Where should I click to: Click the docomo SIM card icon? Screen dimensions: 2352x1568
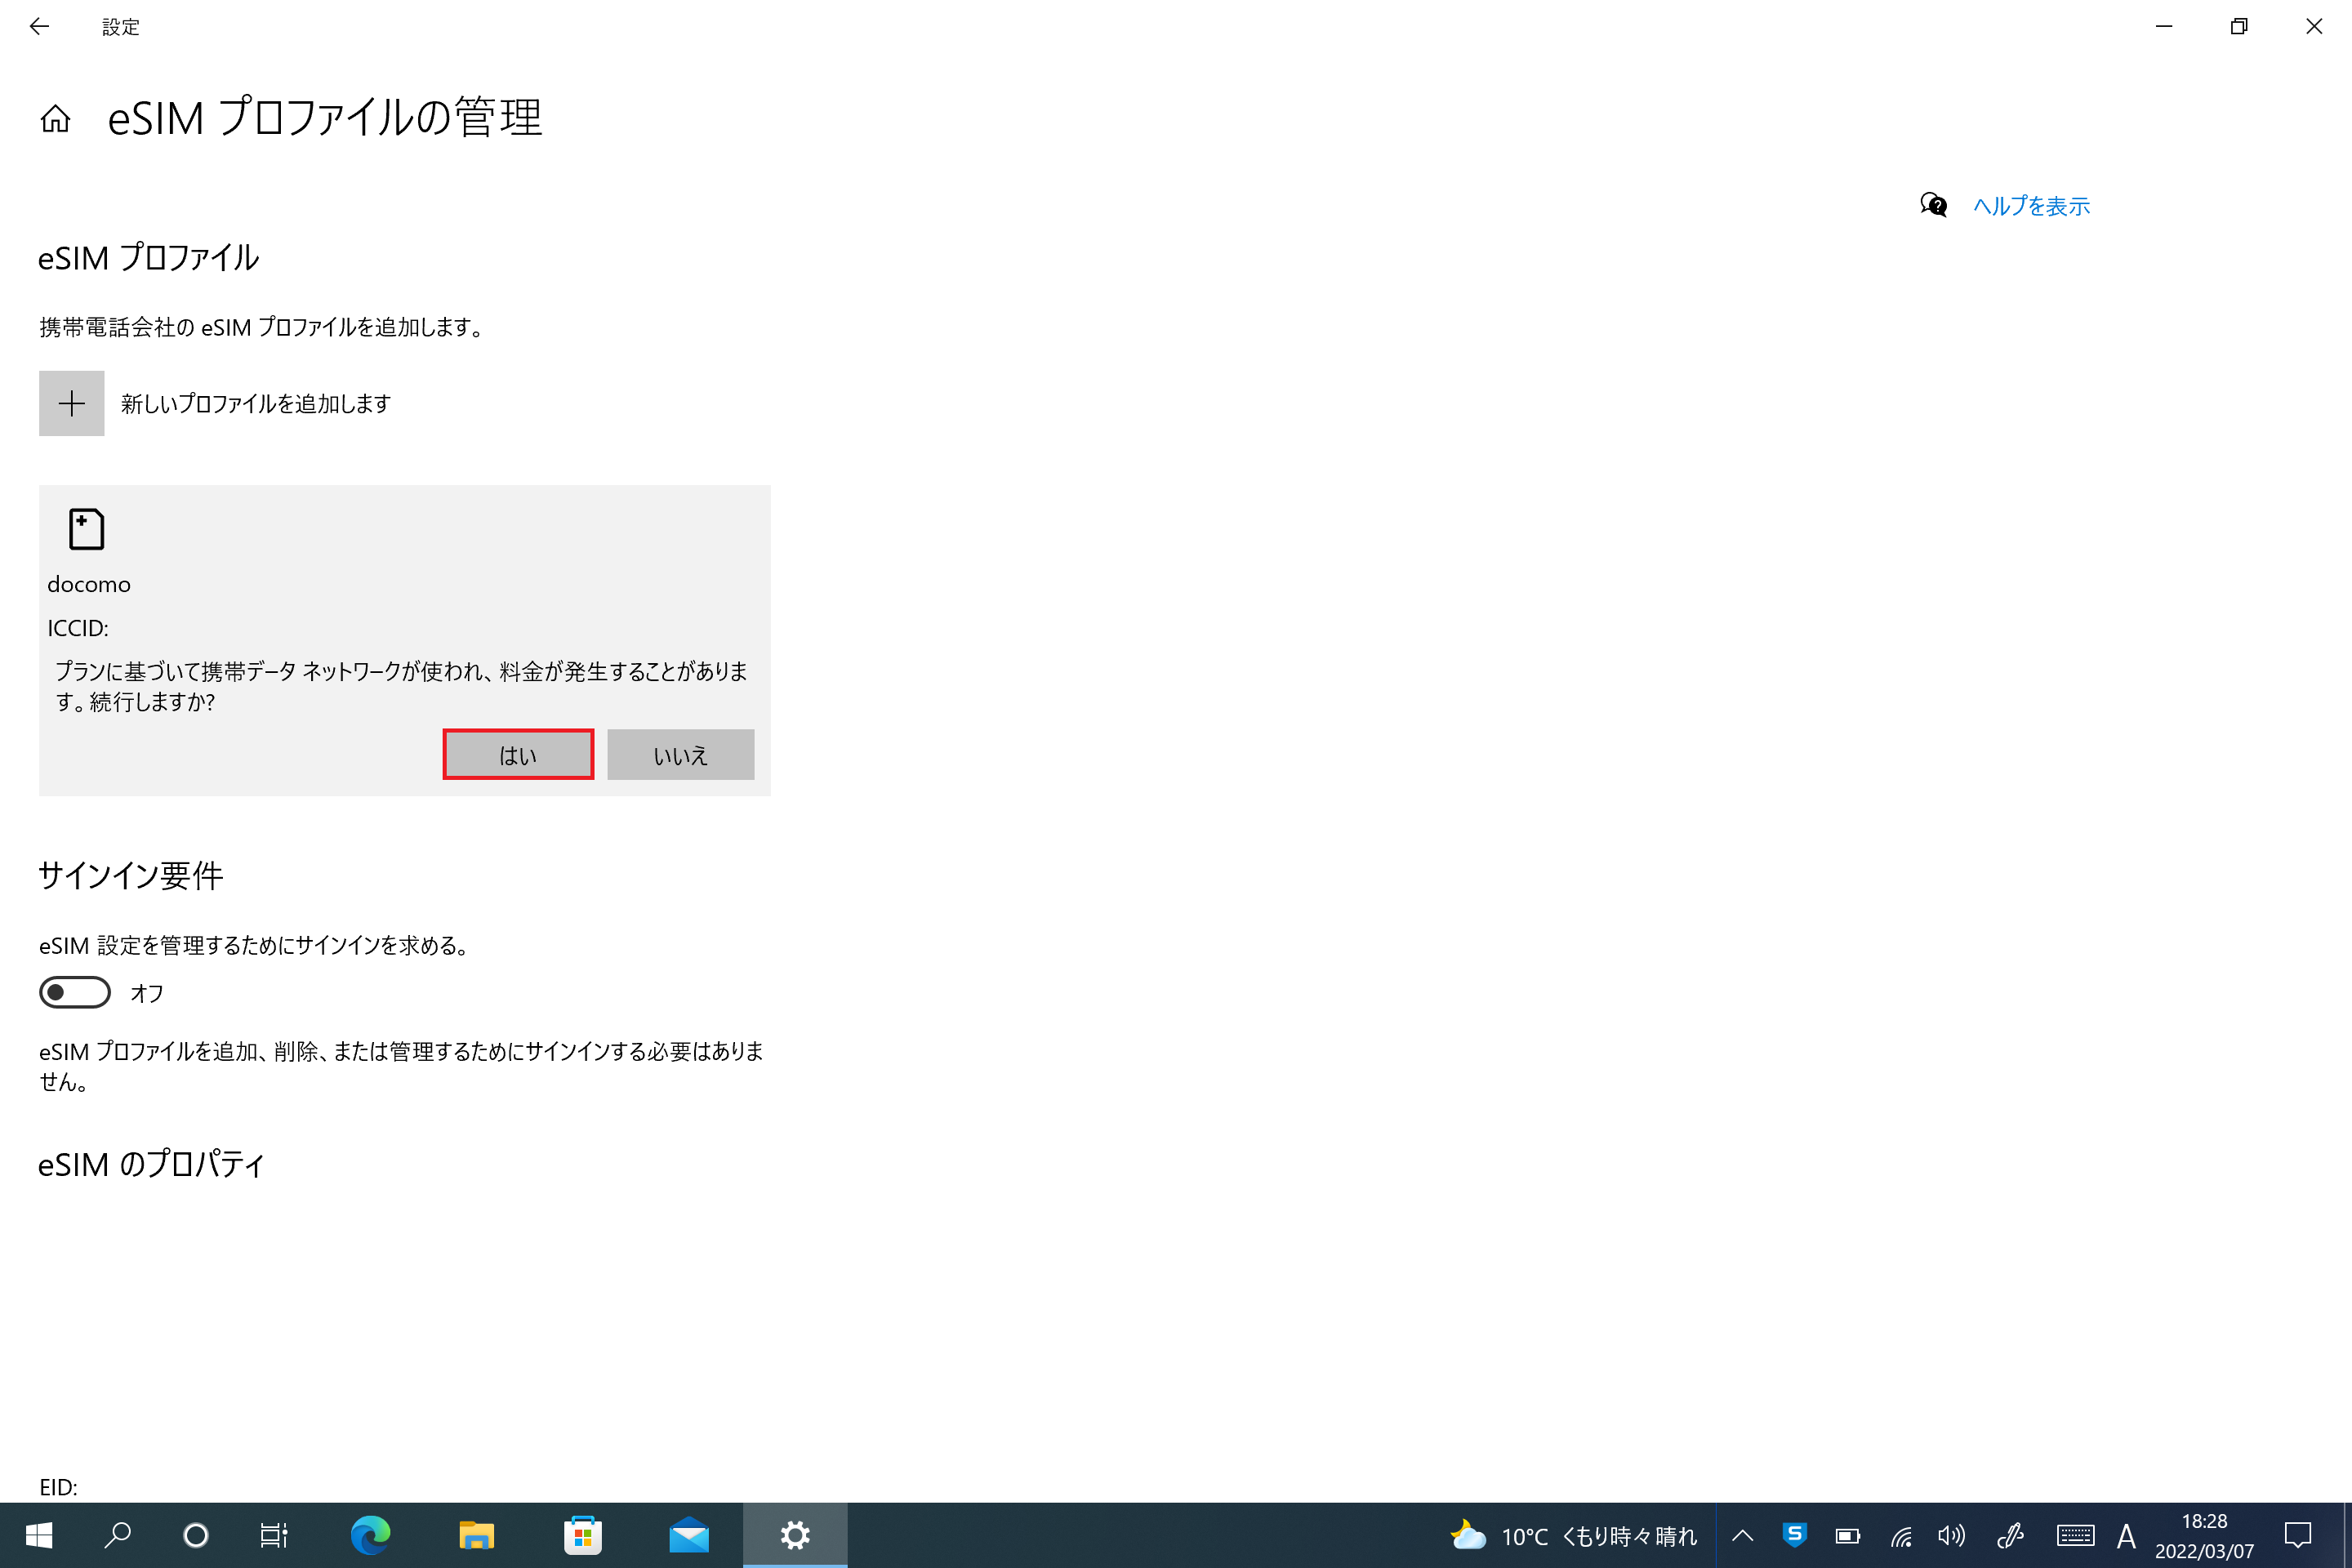coord(86,529)
